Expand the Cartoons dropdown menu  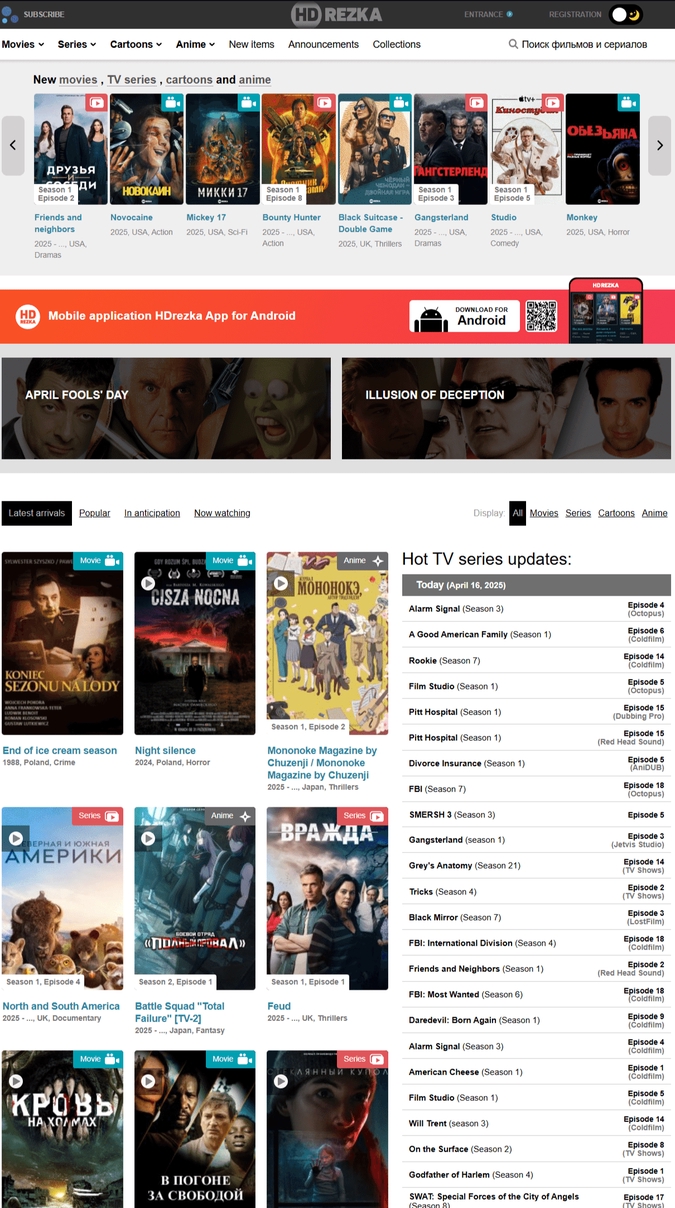click(x=137, y=44)
